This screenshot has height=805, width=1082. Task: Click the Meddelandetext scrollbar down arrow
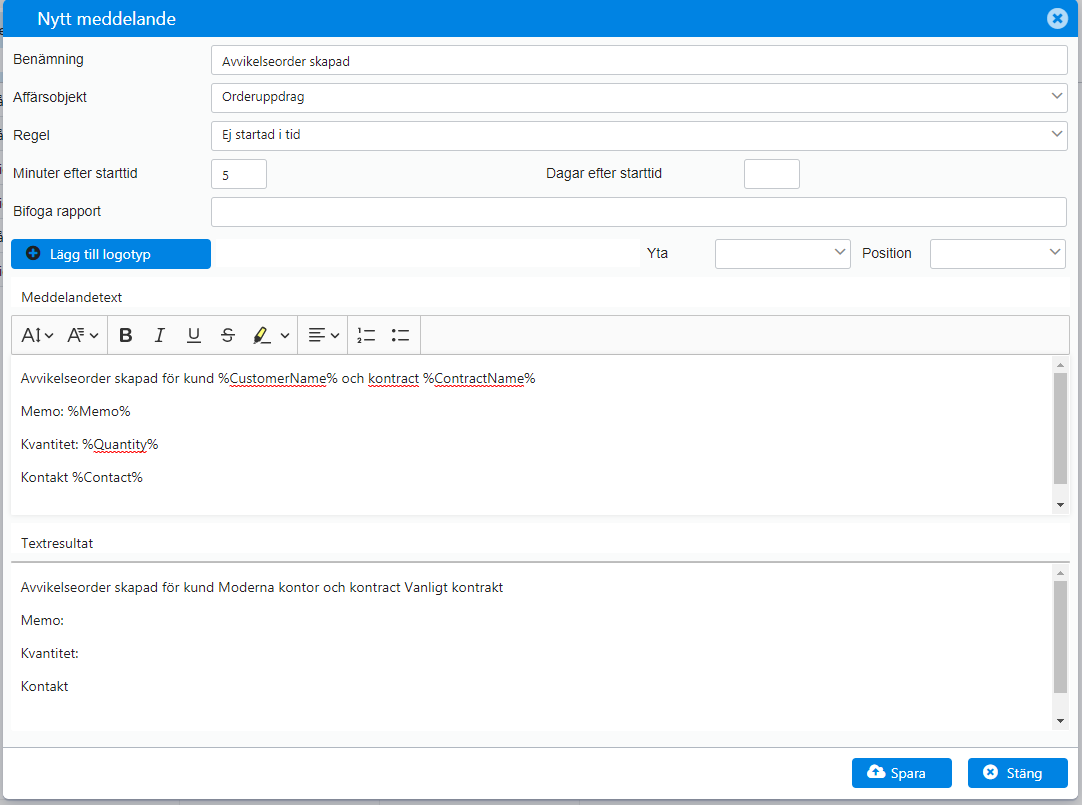(1061, 505)
